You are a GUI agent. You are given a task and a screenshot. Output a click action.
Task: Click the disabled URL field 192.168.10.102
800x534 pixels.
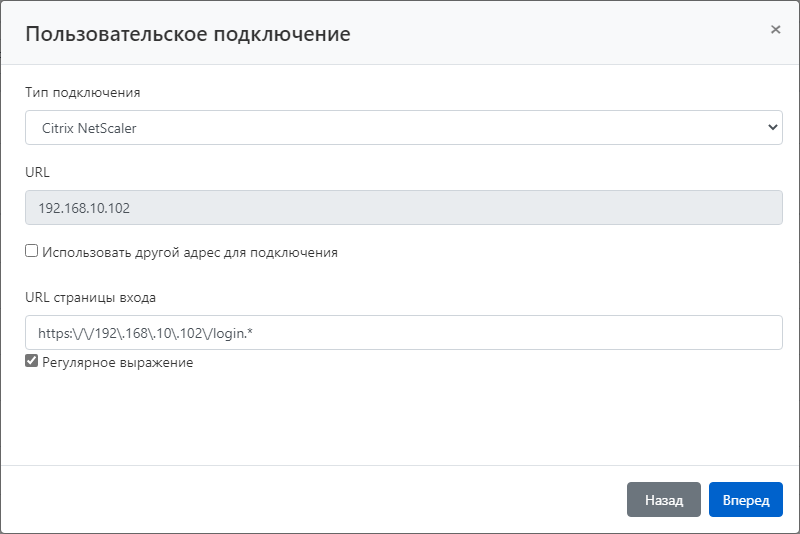[403, 208]
